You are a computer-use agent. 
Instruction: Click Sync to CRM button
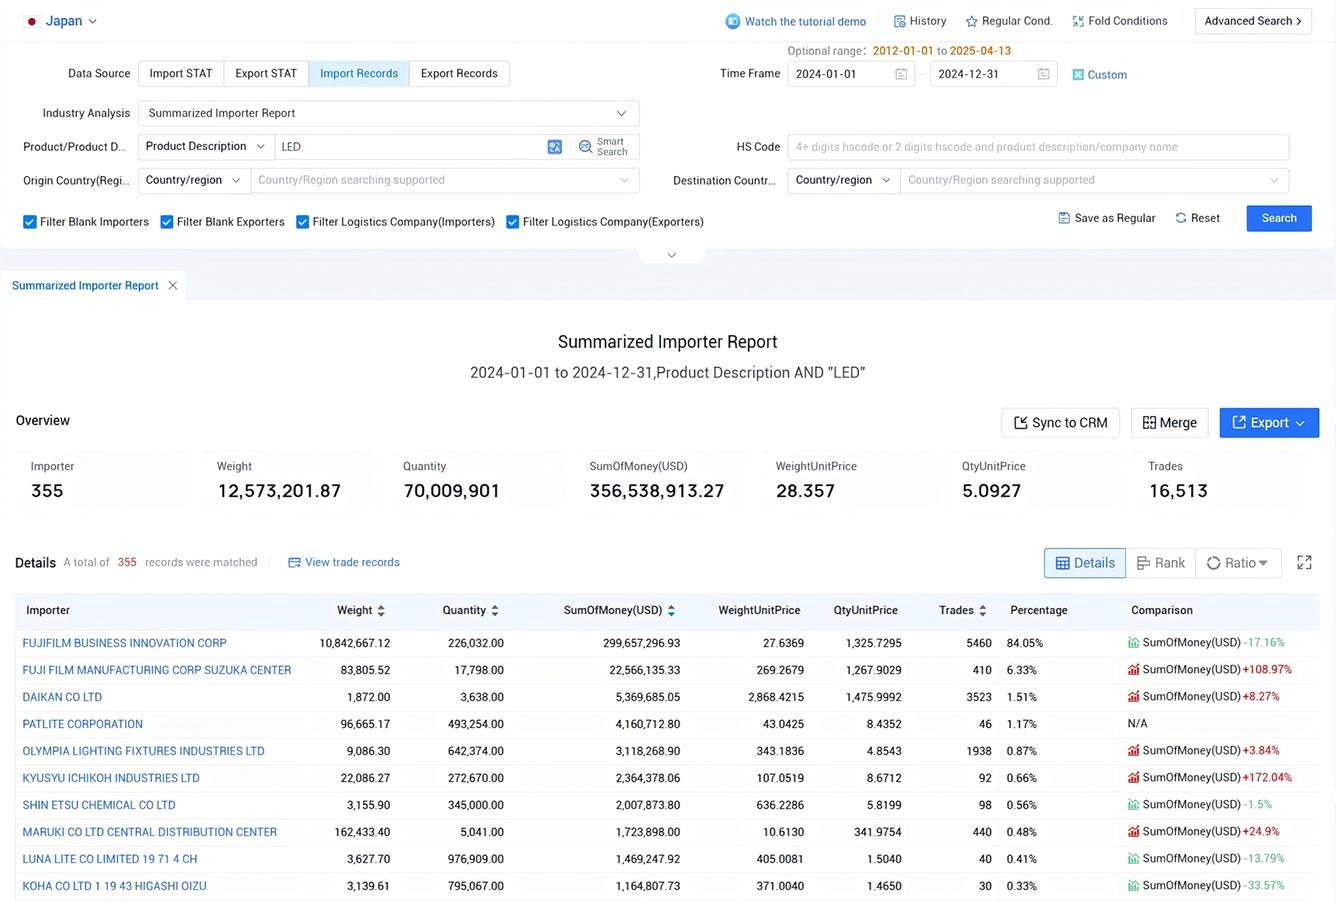click(1061, 423)
